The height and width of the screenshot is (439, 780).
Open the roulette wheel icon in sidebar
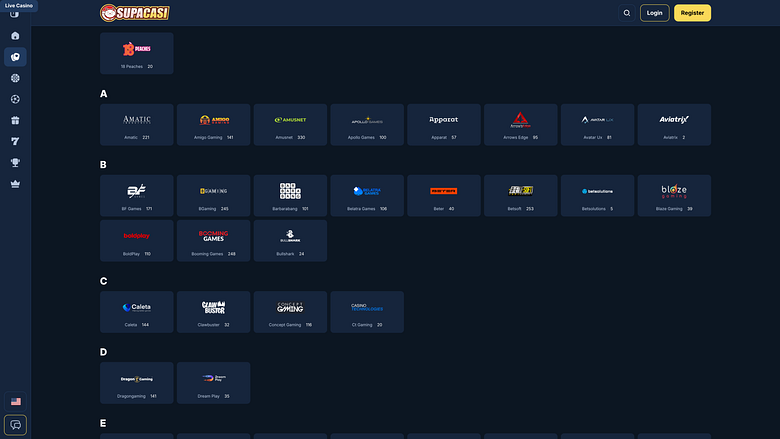click(15, 78)
